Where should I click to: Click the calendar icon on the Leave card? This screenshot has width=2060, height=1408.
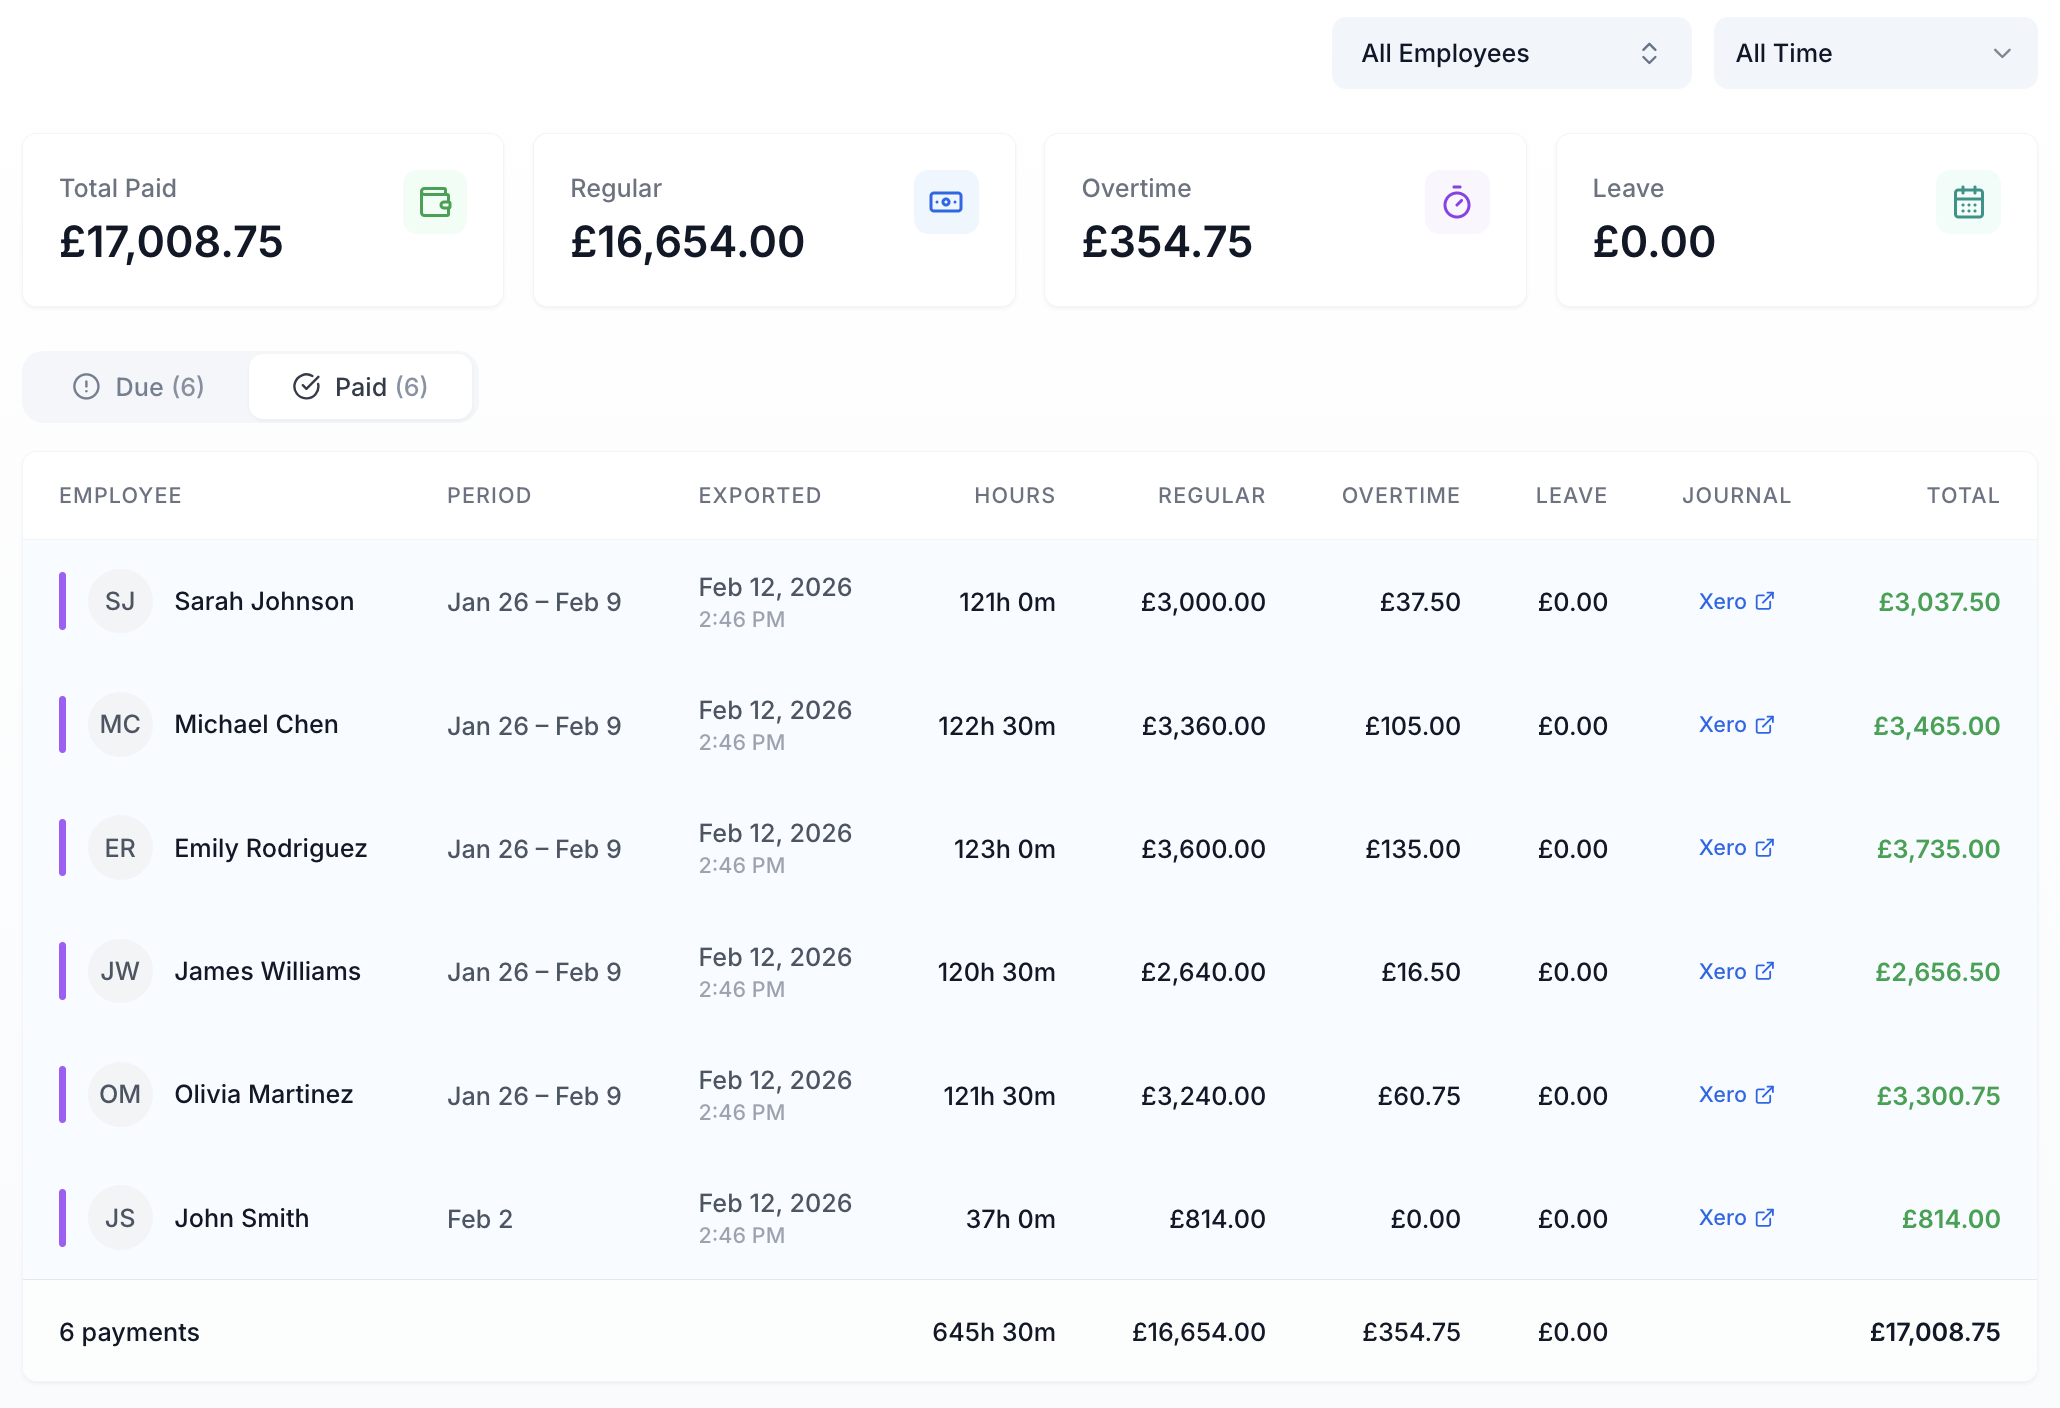point(1968,201)
